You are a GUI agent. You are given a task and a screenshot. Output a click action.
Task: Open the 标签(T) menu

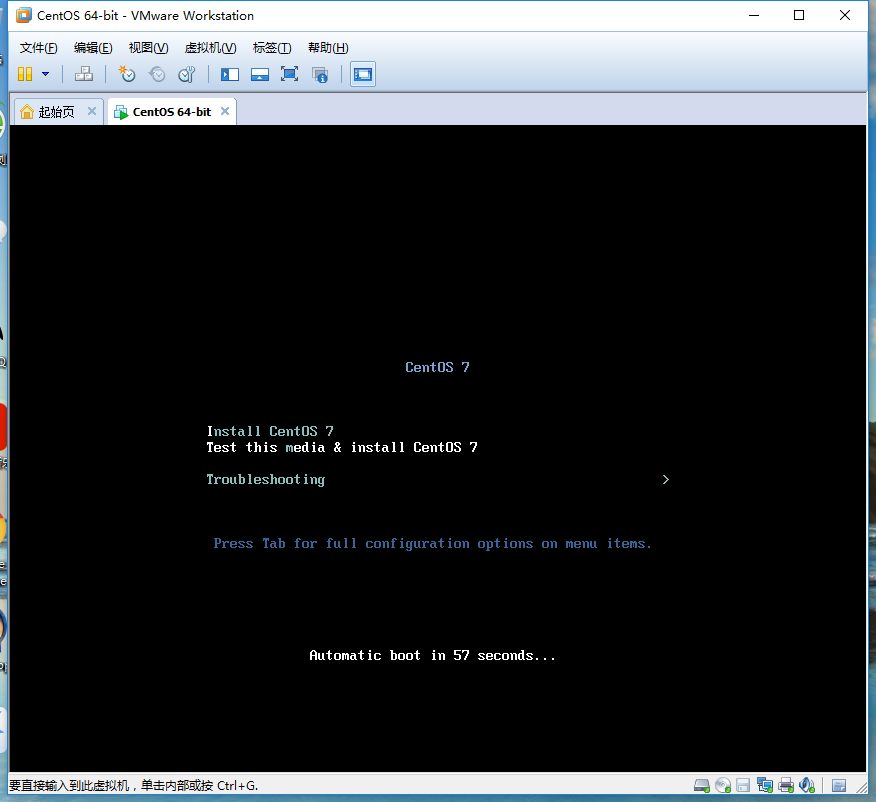click(272, 48)
